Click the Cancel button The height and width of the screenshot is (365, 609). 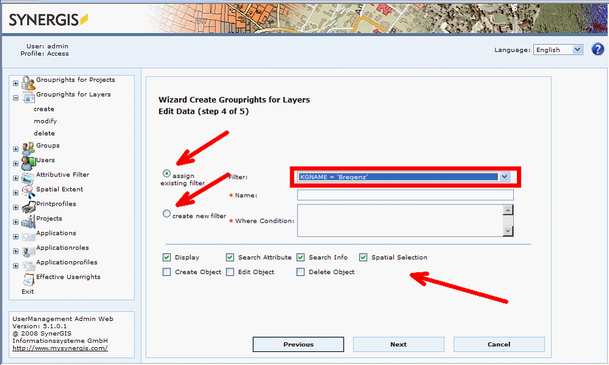499,344
